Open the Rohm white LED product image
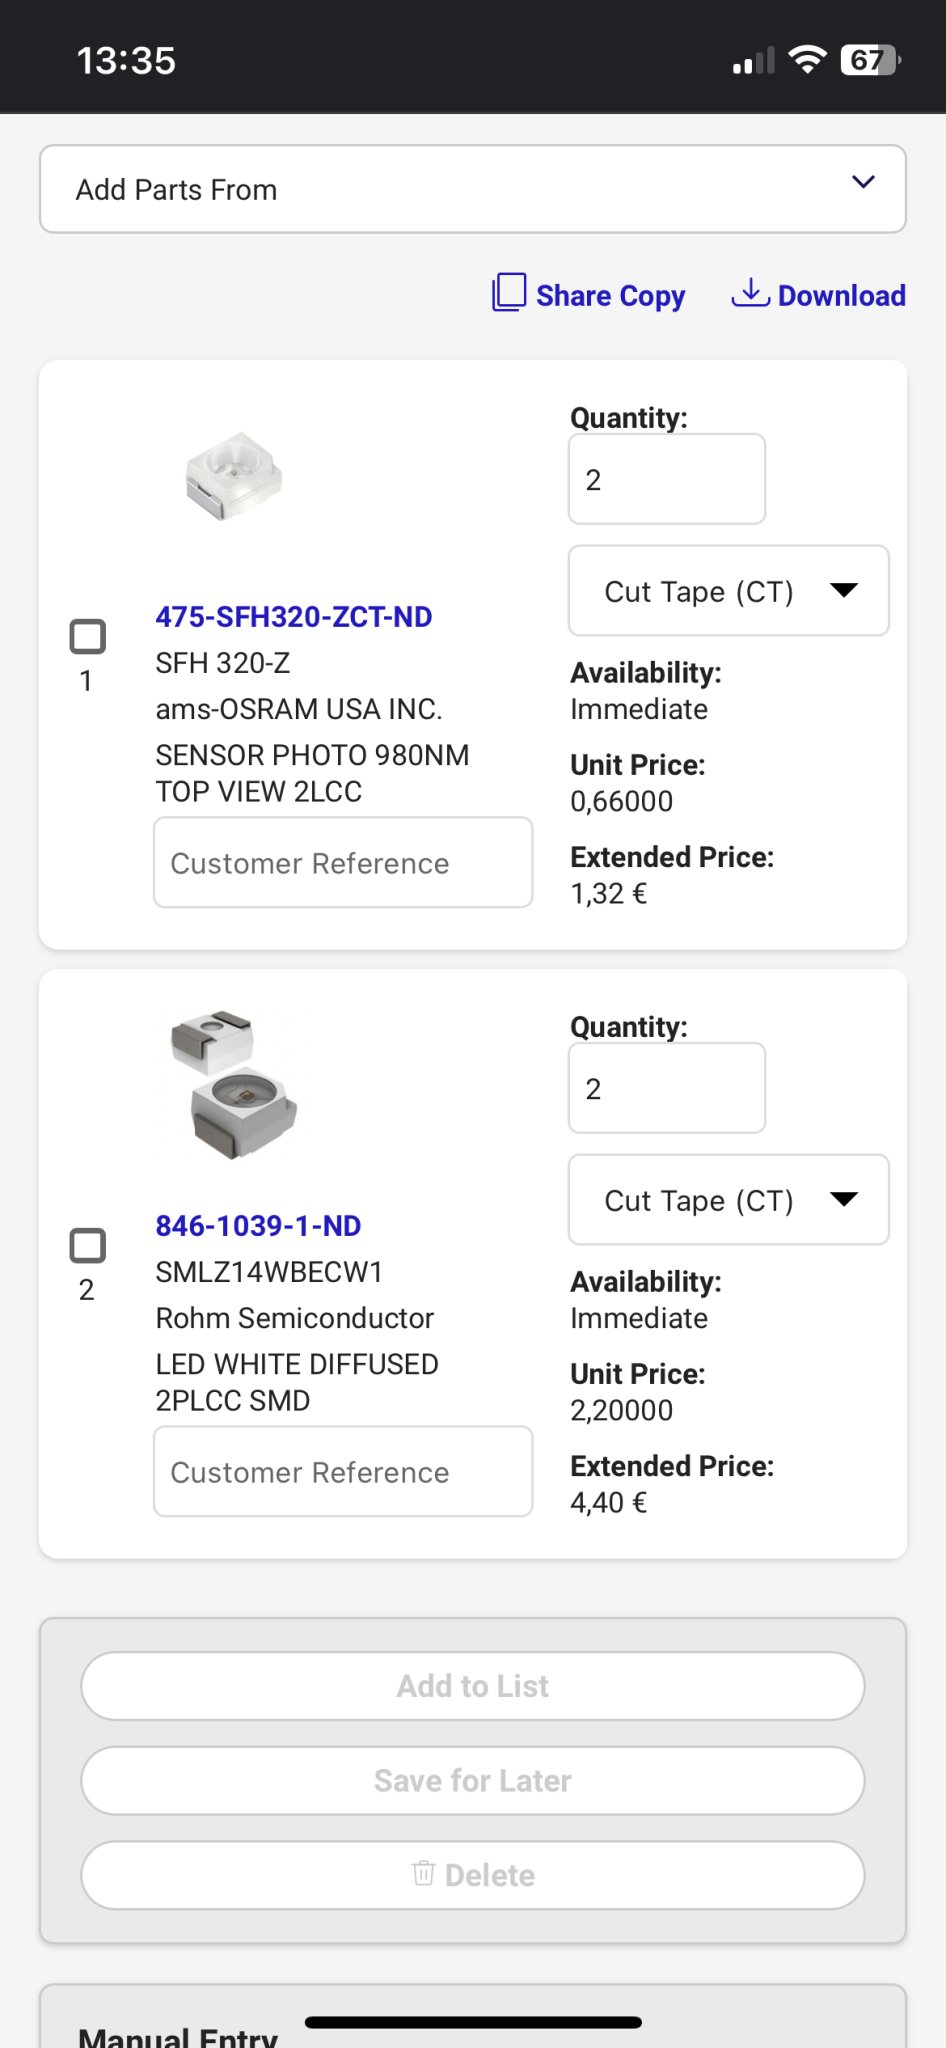 234,1085
